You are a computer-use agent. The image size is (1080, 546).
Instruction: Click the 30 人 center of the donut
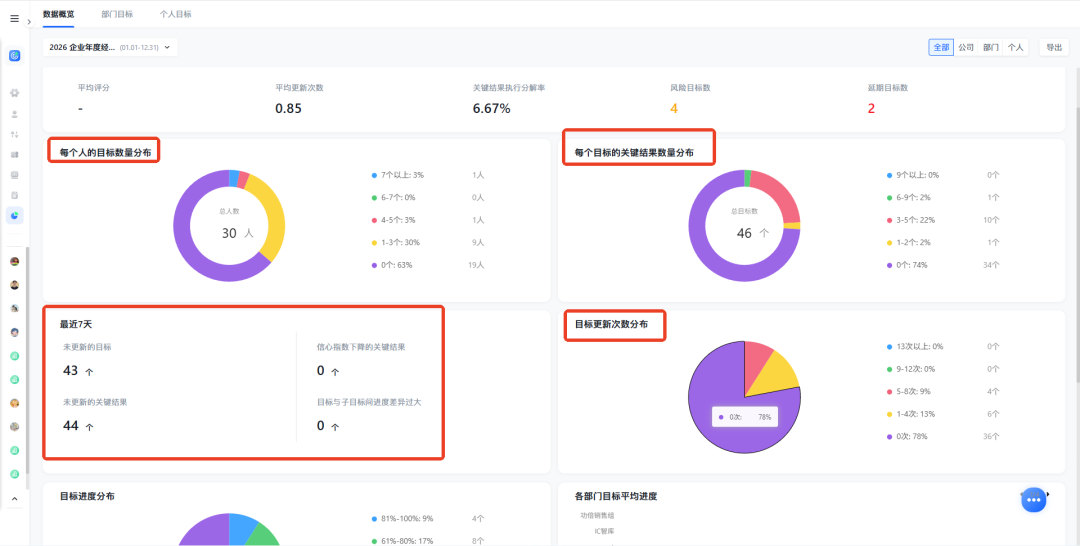[238, 233]
